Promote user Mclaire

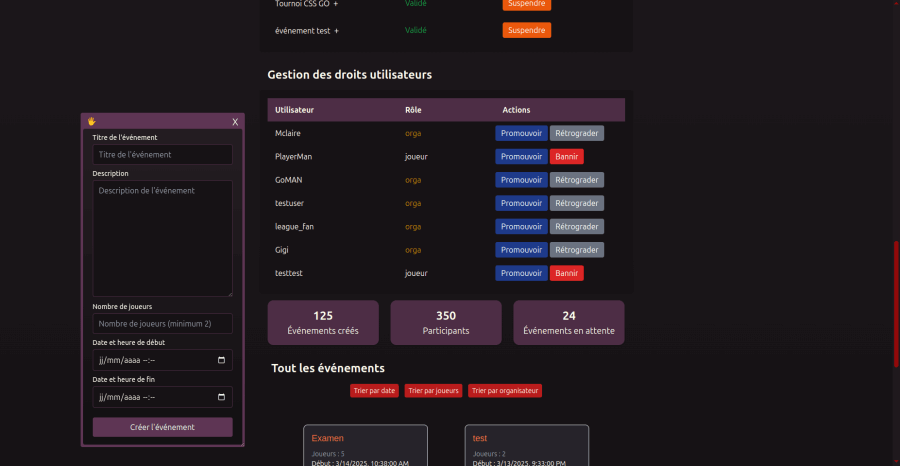click(521, 133)
